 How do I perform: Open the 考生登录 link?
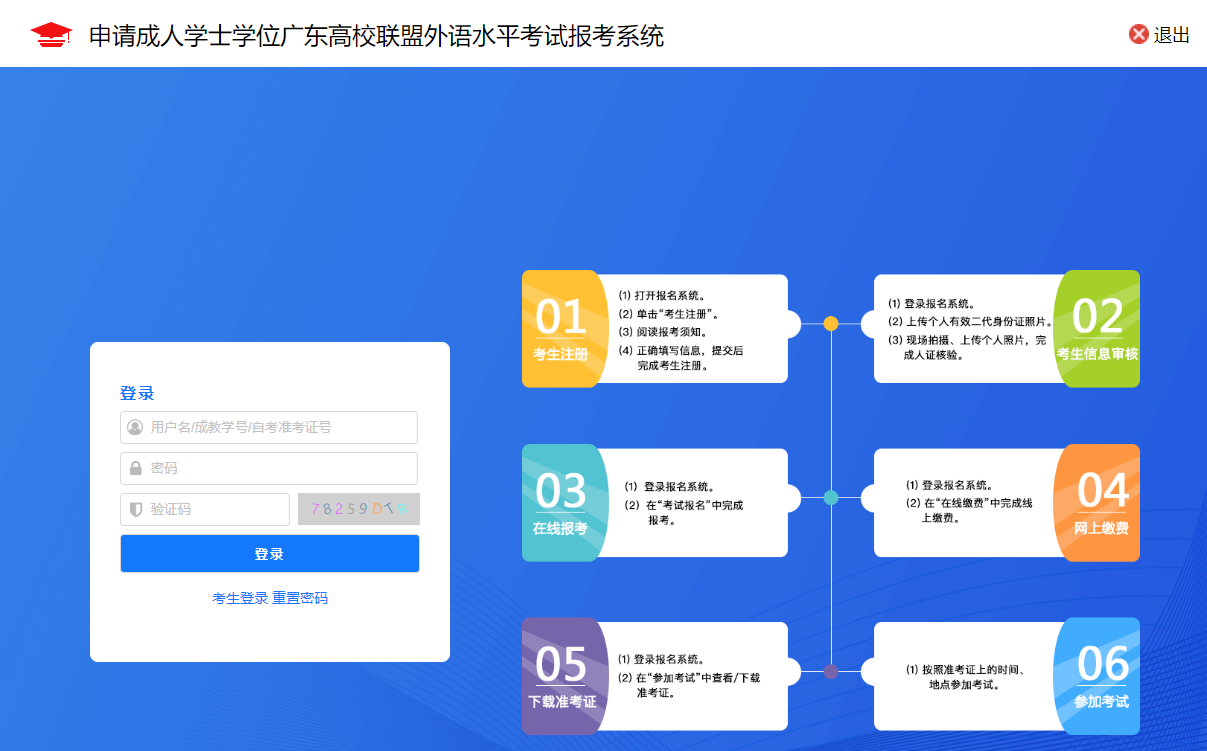240,598
